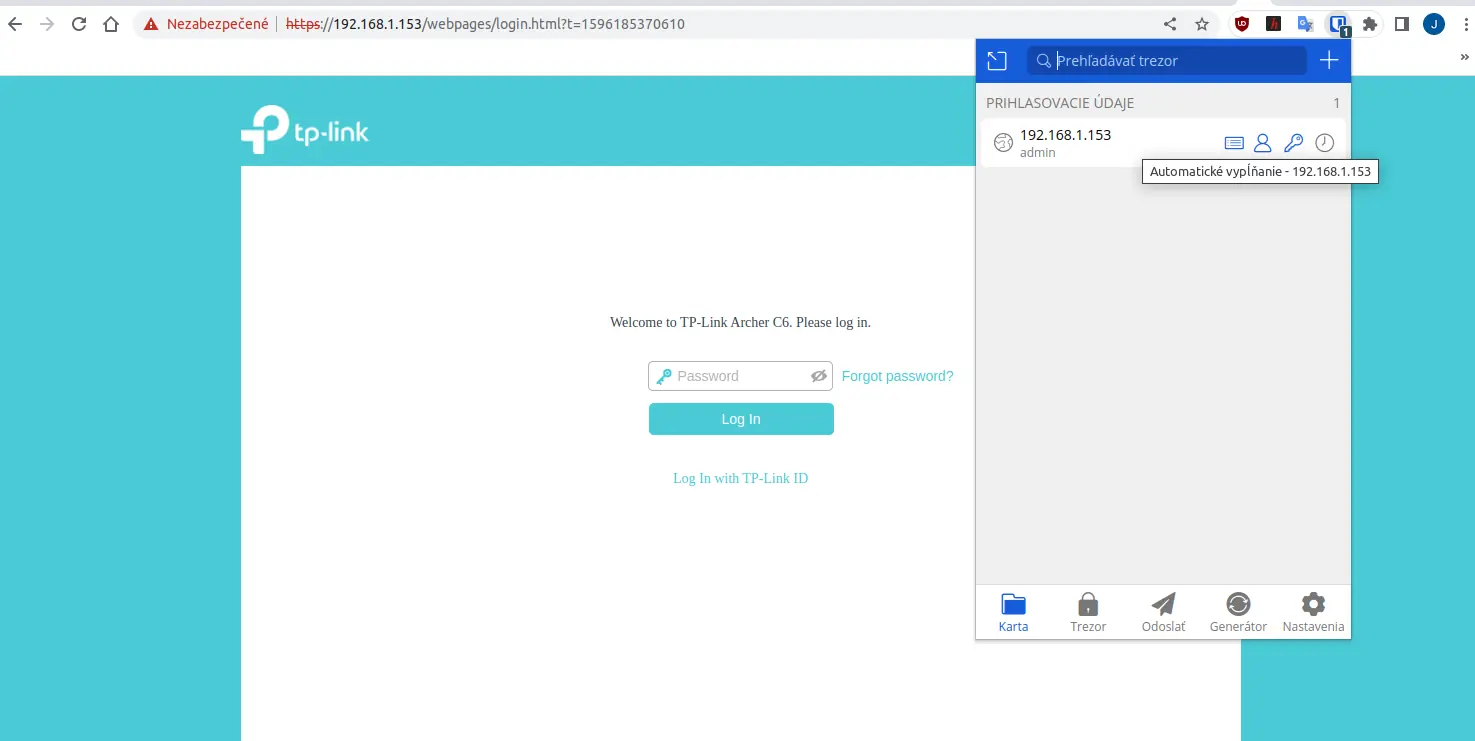
Task: Choose Log In with TP-Link ID
Action: point(740,479)
